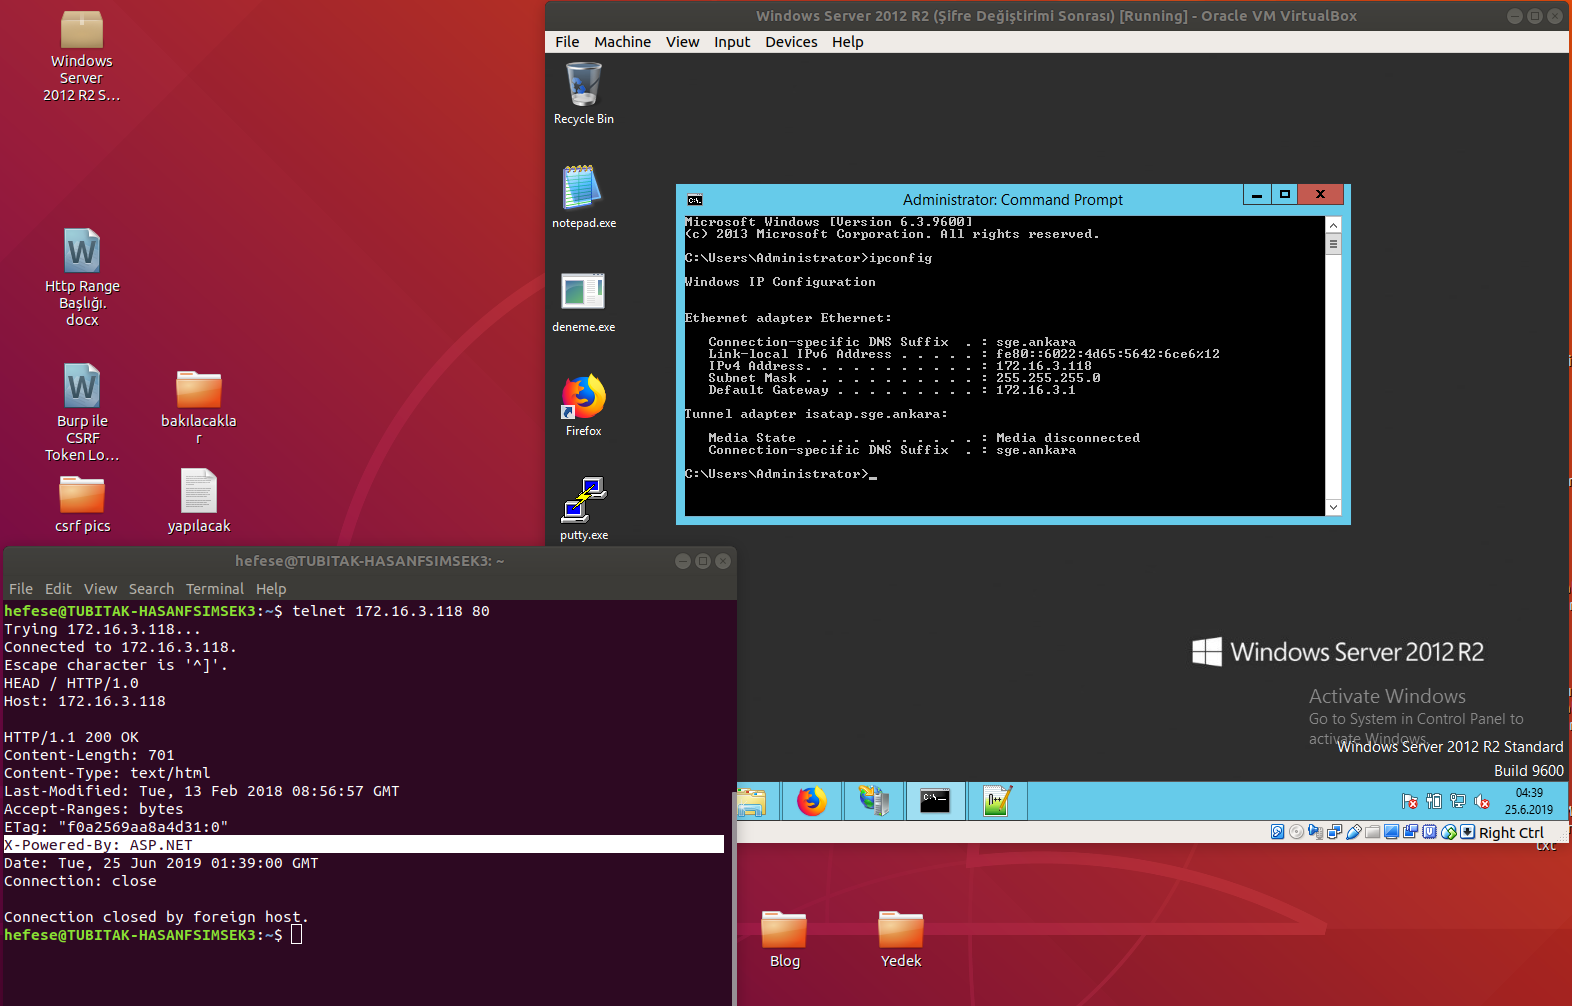The width and height of the screenshot is (1572, 1006).
Task: Select the Yedek folder on the desktop
Action: (x=901, y=939)
